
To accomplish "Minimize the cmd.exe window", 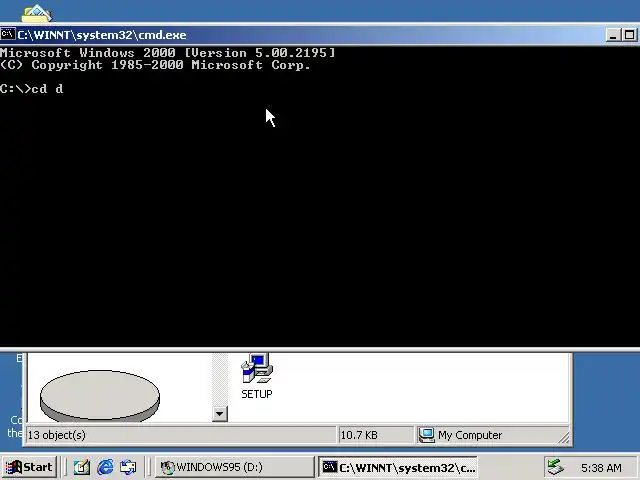I will pyautogui.click(x=612, y=35).
